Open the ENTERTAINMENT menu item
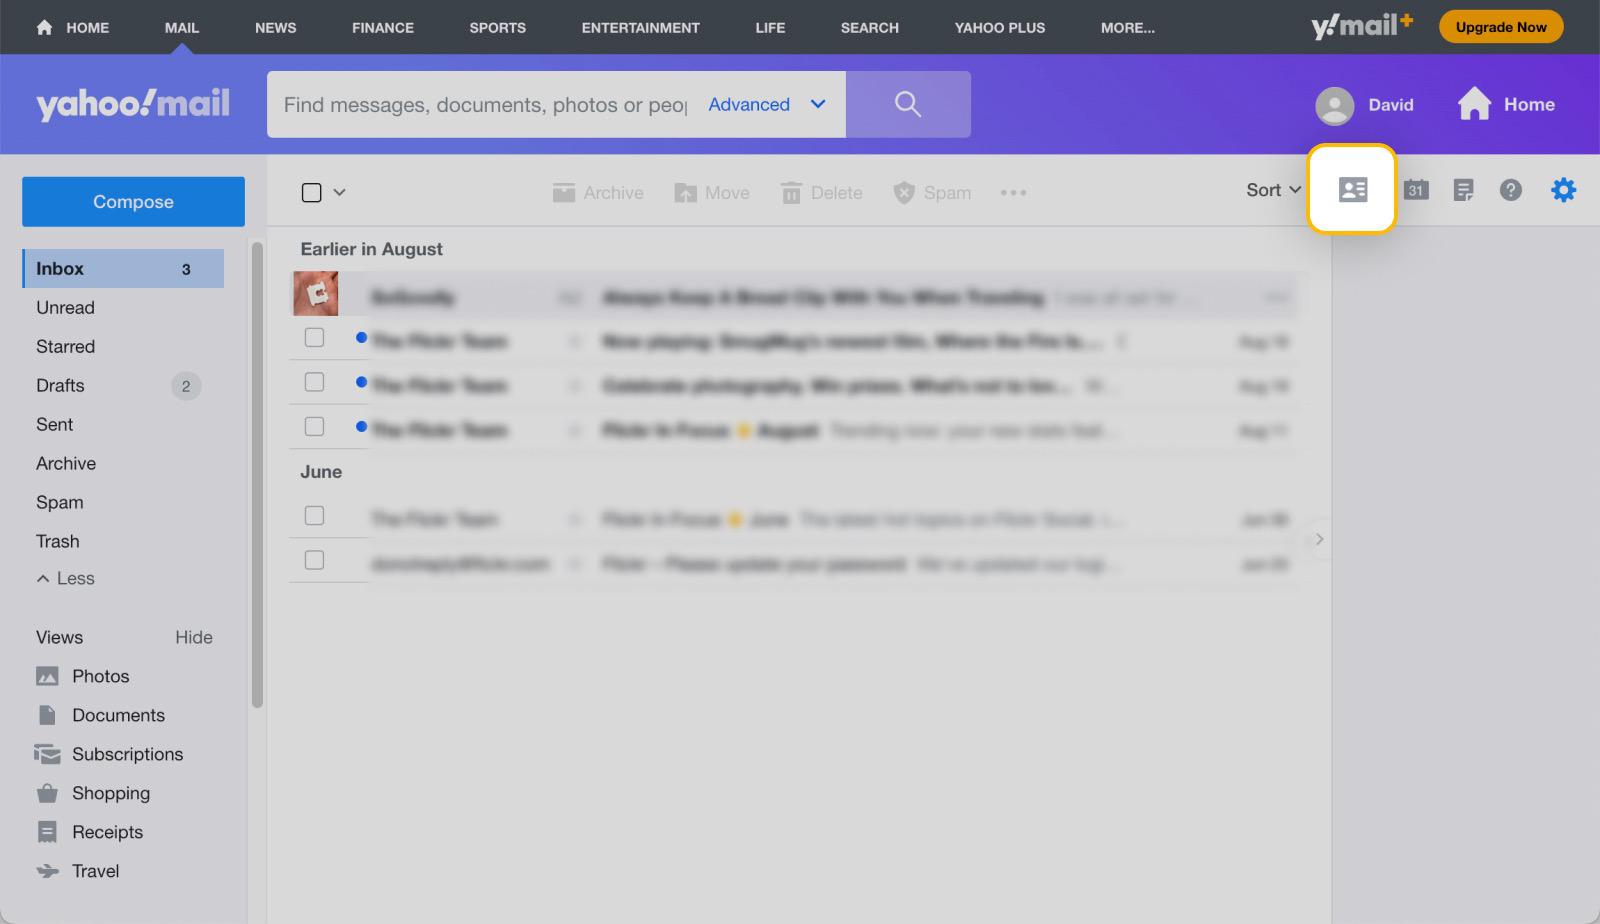The width and height of the screenshot is (1600, 924). 640,27
